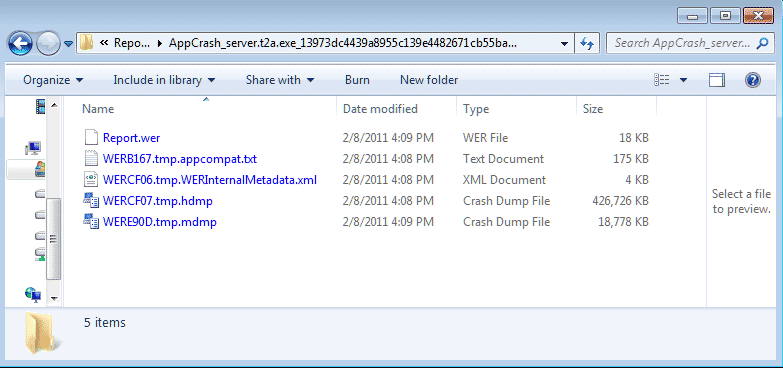Viewport: 783px width, 368px height.
Task: Click the Computer icon in navigation pane
Action: pos(33,147)
